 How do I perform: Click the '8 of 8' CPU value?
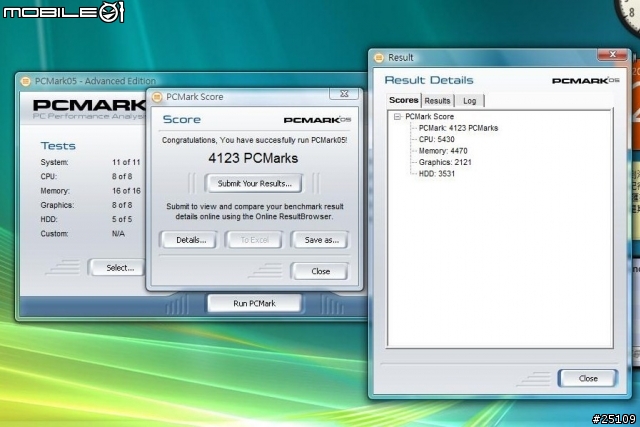point(122,176)
